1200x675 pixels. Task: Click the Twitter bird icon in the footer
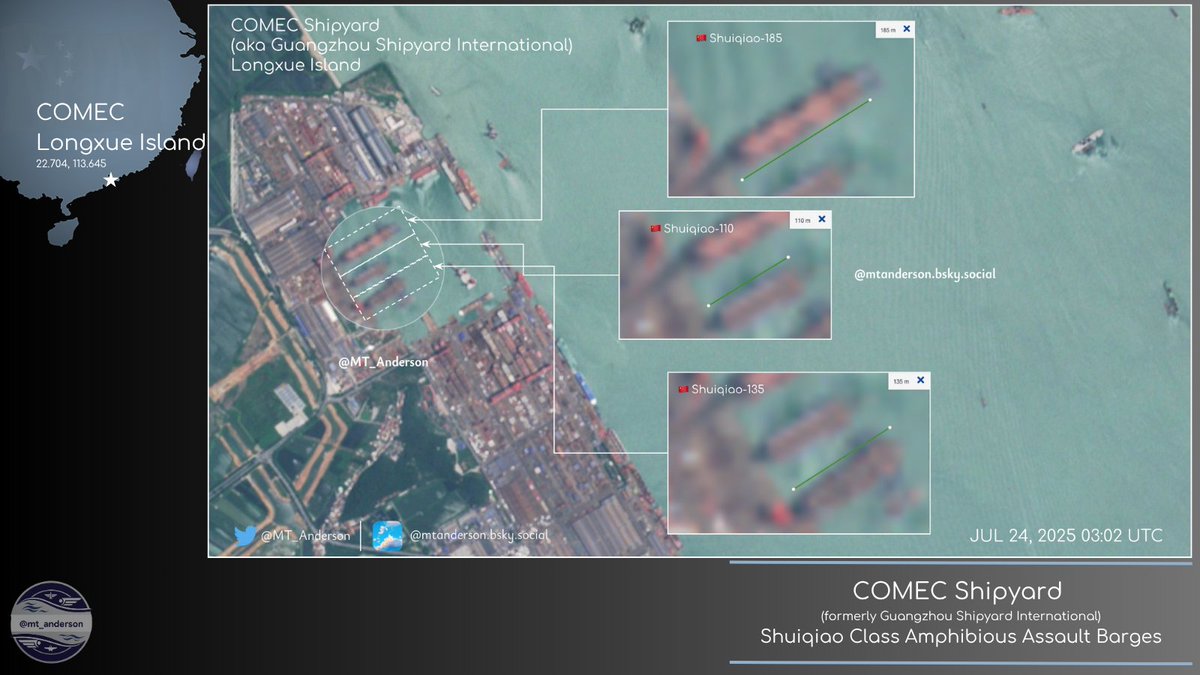click(247, 536)
